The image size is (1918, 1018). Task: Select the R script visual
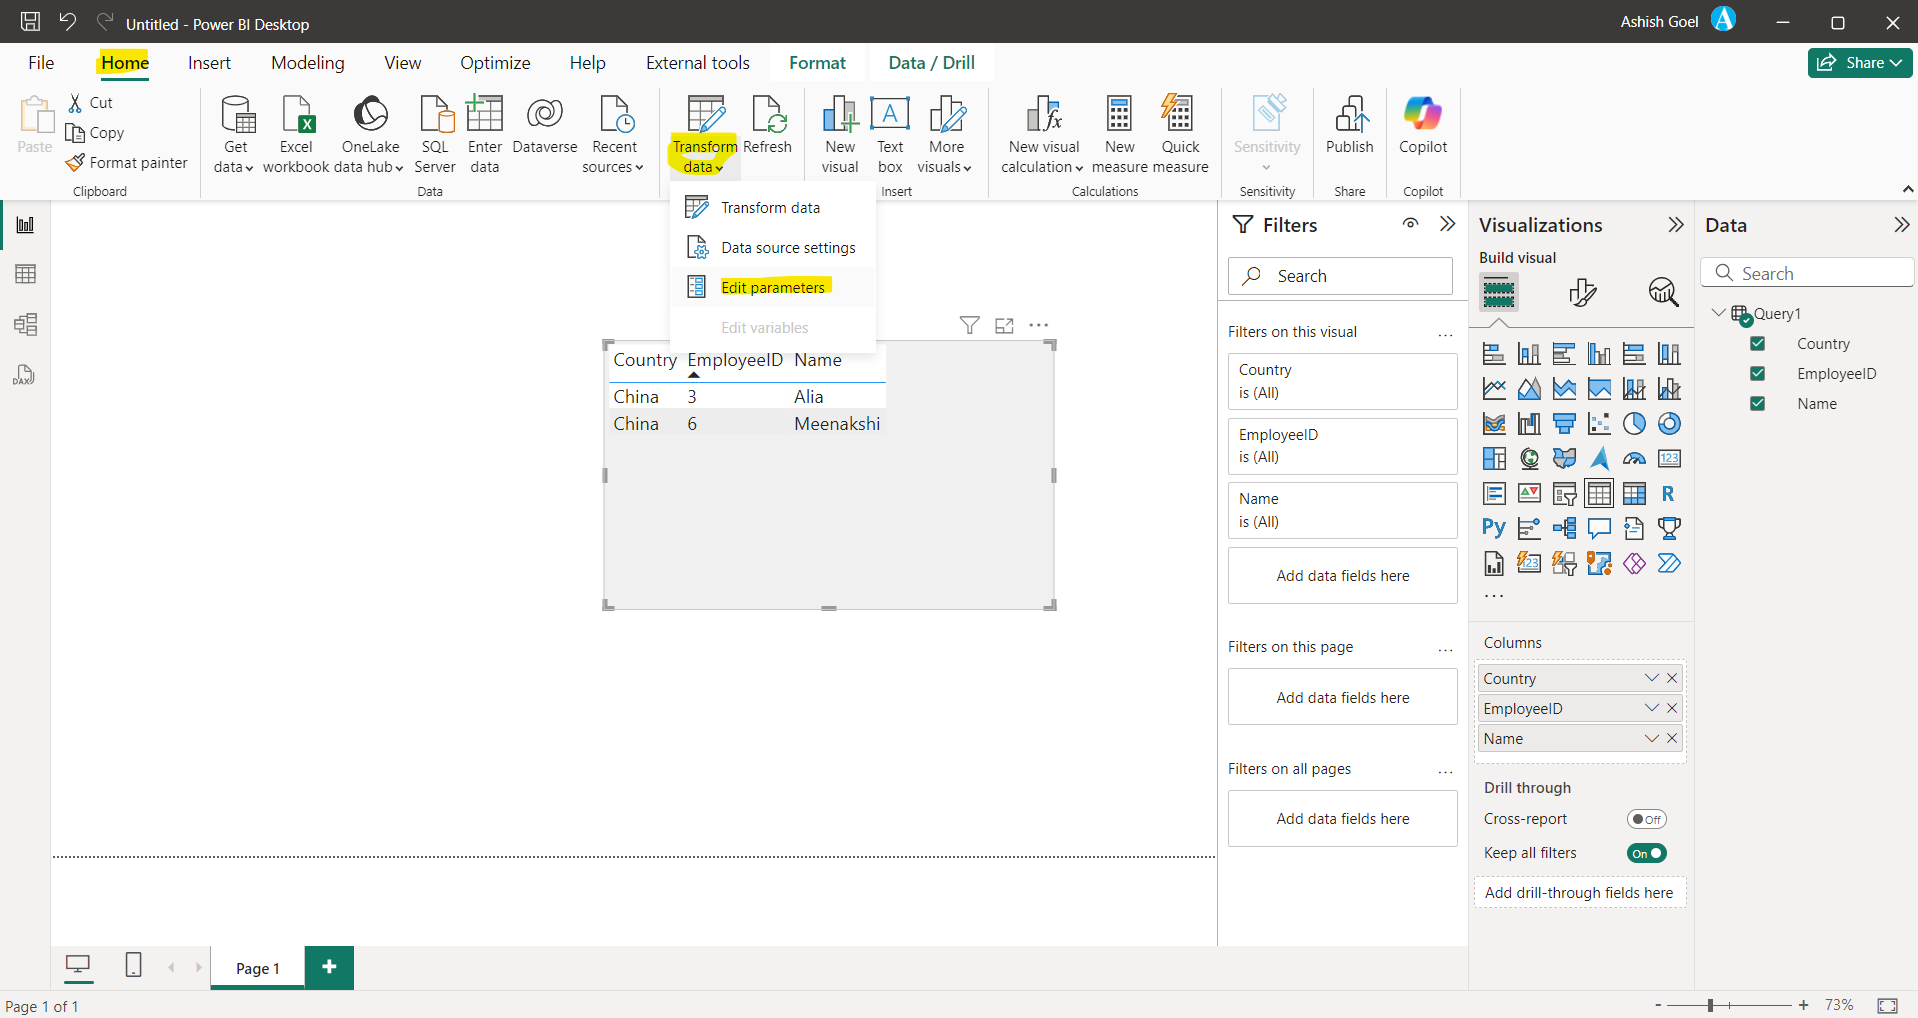point(1668,493)
